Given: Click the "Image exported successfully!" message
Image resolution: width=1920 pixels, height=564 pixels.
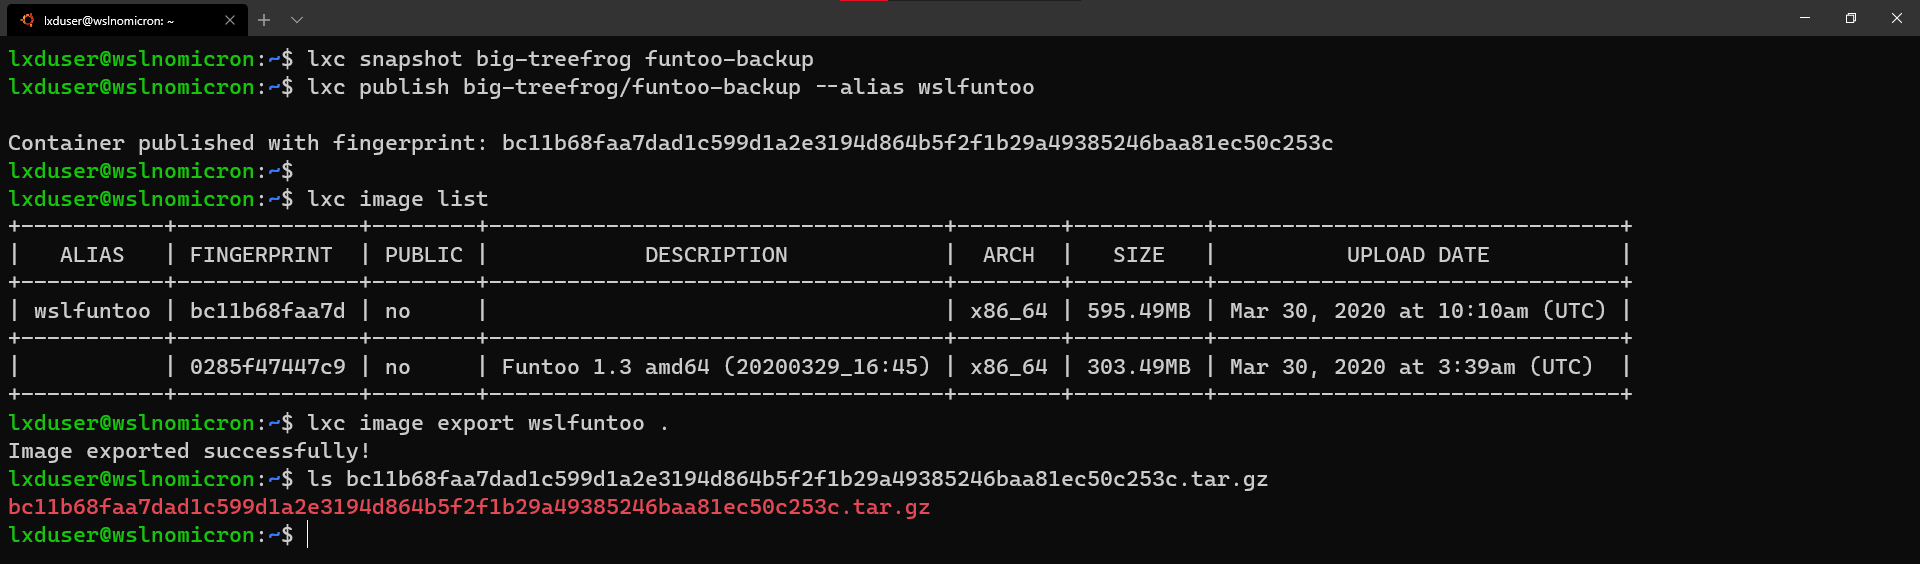Looking at the screenshot, I should (189, 451).
